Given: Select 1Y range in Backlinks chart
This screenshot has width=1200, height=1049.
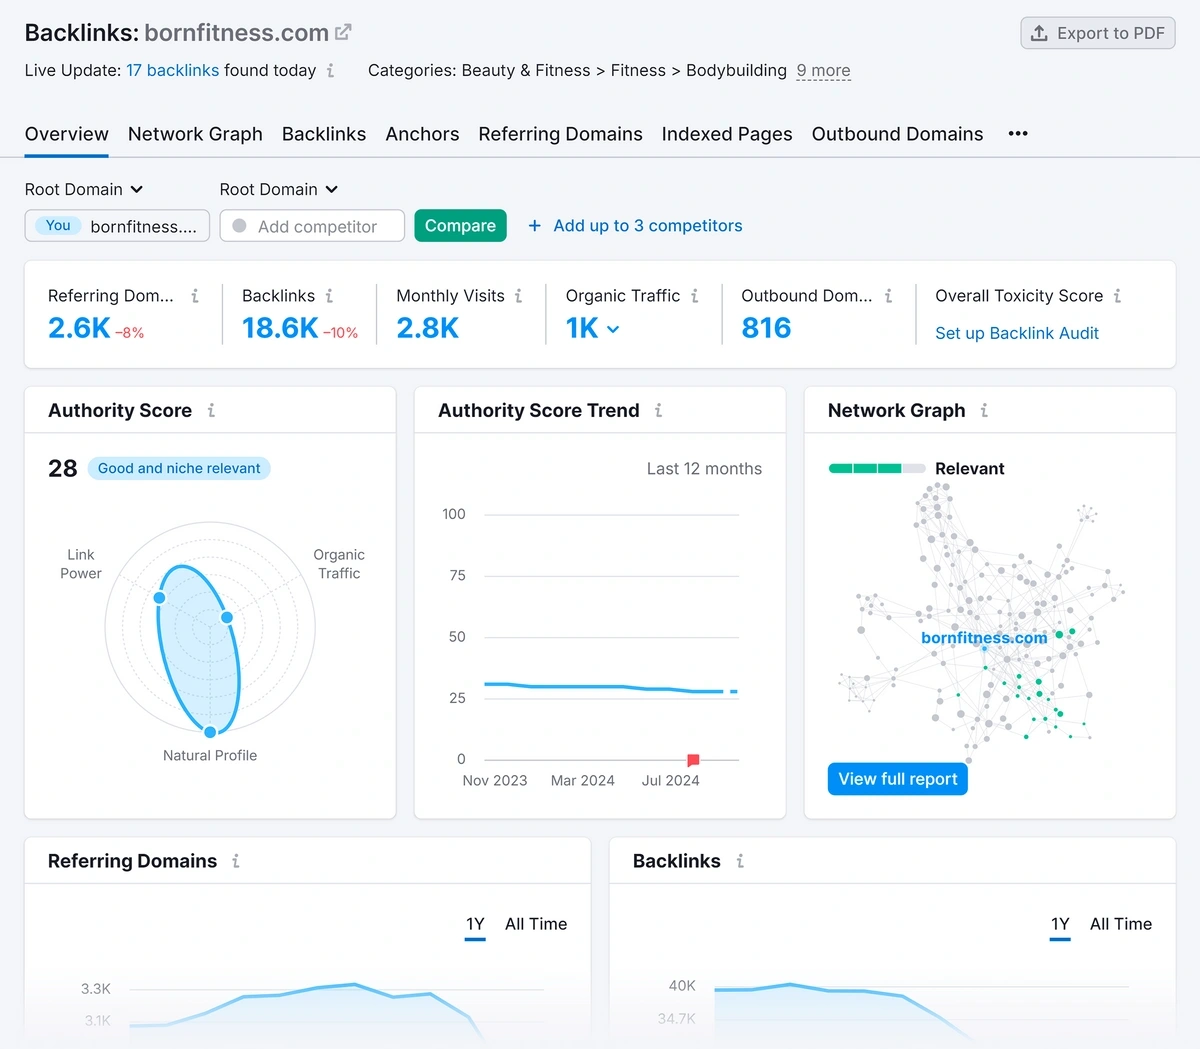Looking at the screenshot, I should click(1060, 924).
